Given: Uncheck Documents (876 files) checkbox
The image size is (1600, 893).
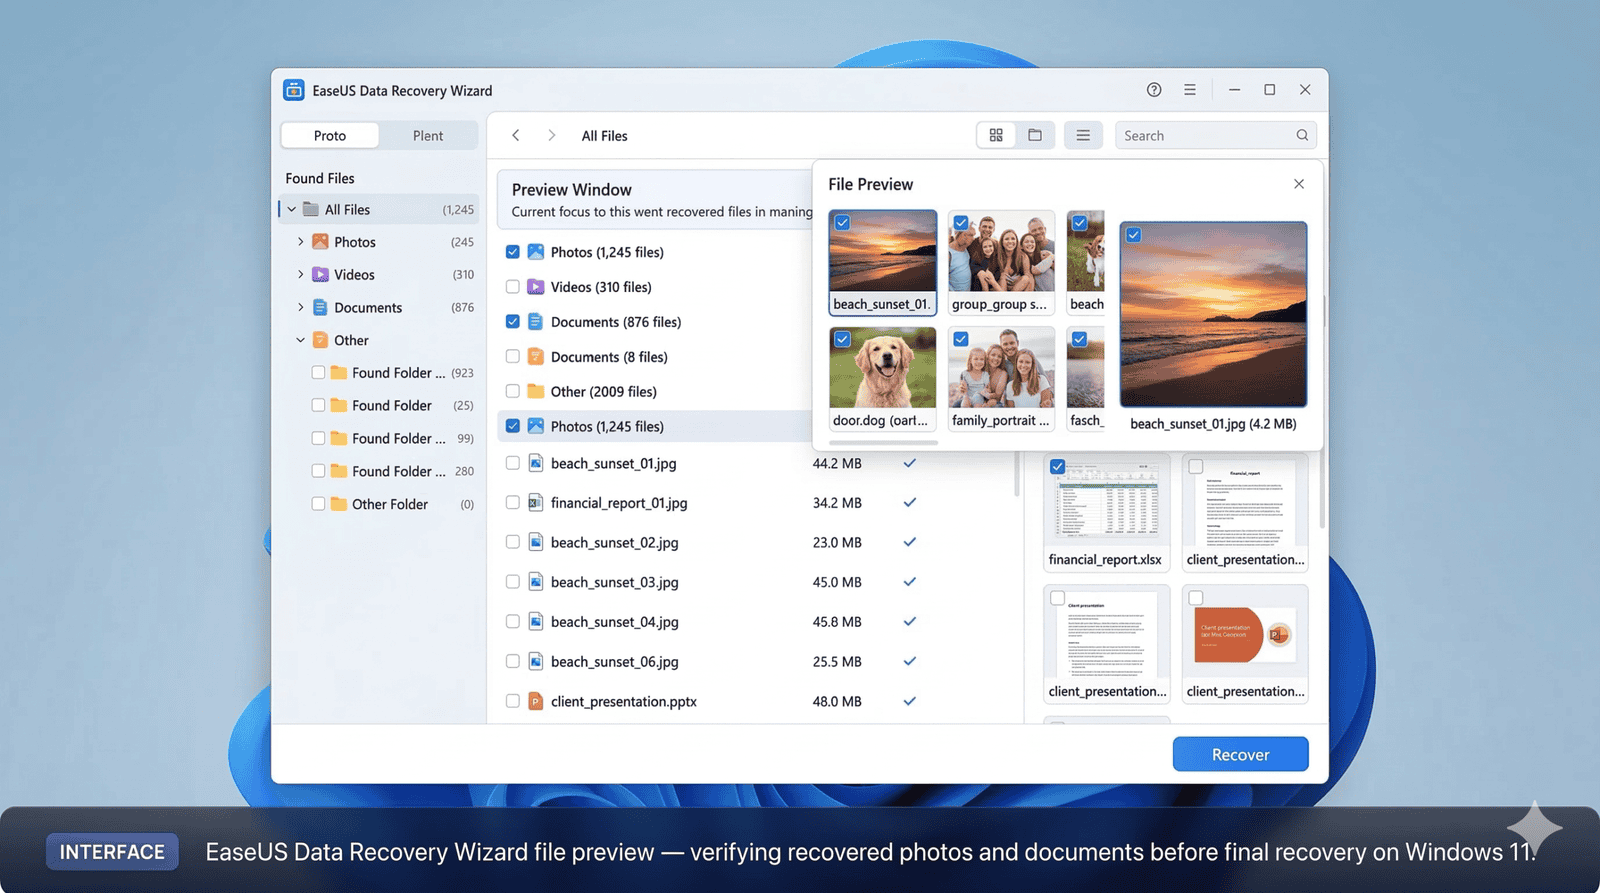Looking at the screenshot, I should (513, 322).
